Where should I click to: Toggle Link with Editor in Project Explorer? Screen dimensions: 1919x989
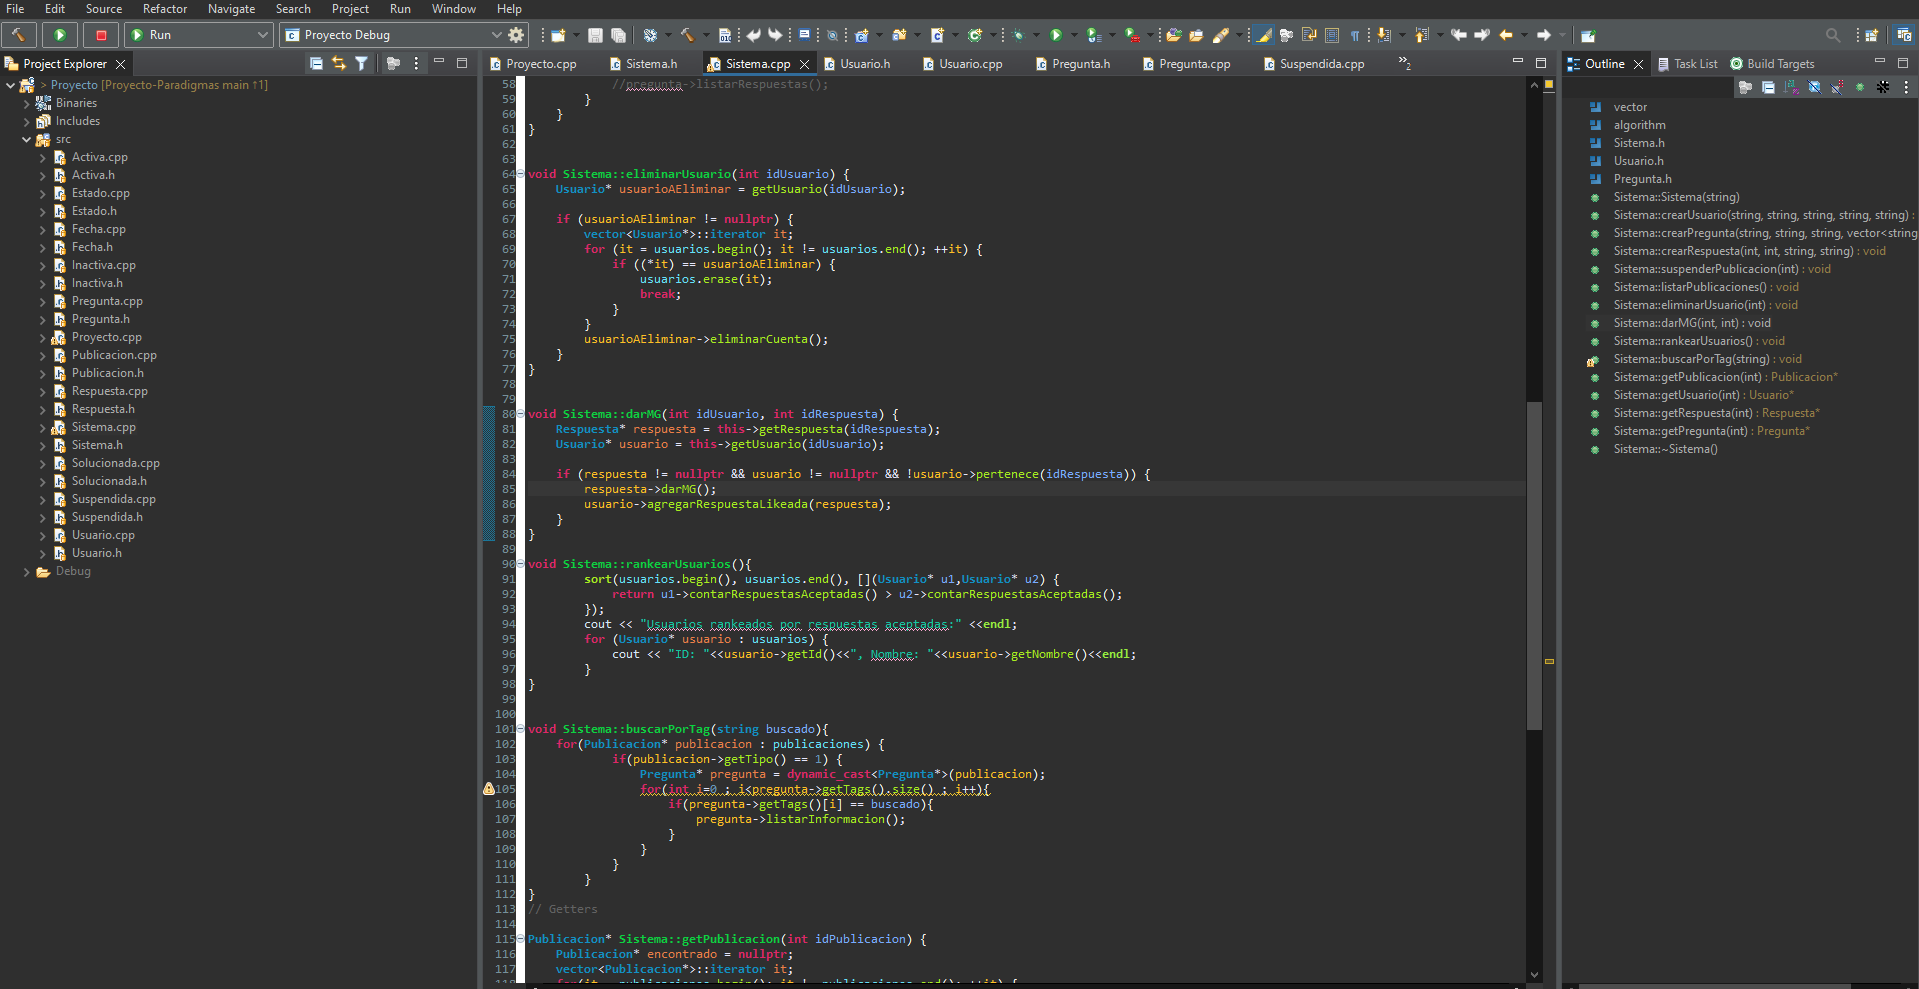339,63
